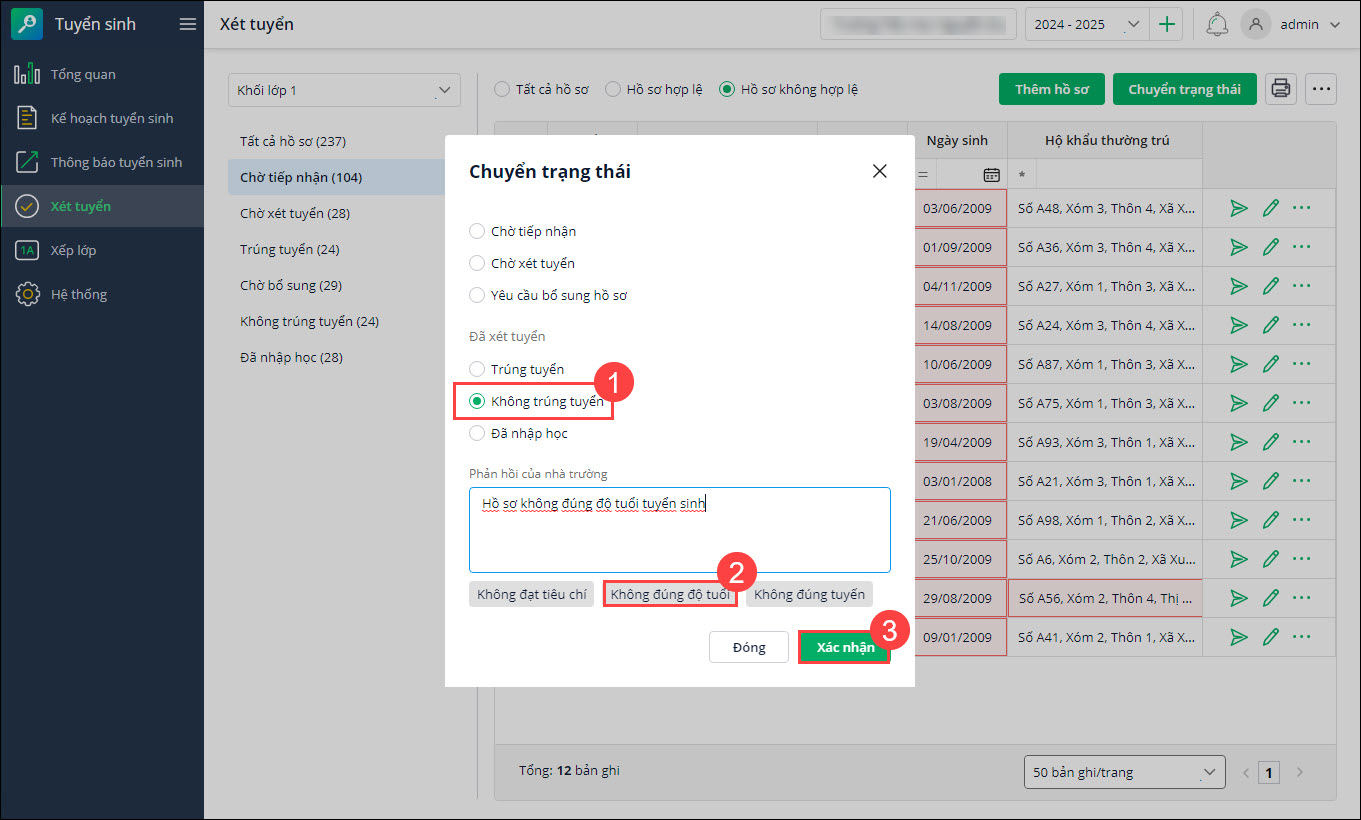Viewport: 1361px width, 820px height.
Task: Click edit pencil for row 09/01/2009
Action: click(x=1271, y=637)
